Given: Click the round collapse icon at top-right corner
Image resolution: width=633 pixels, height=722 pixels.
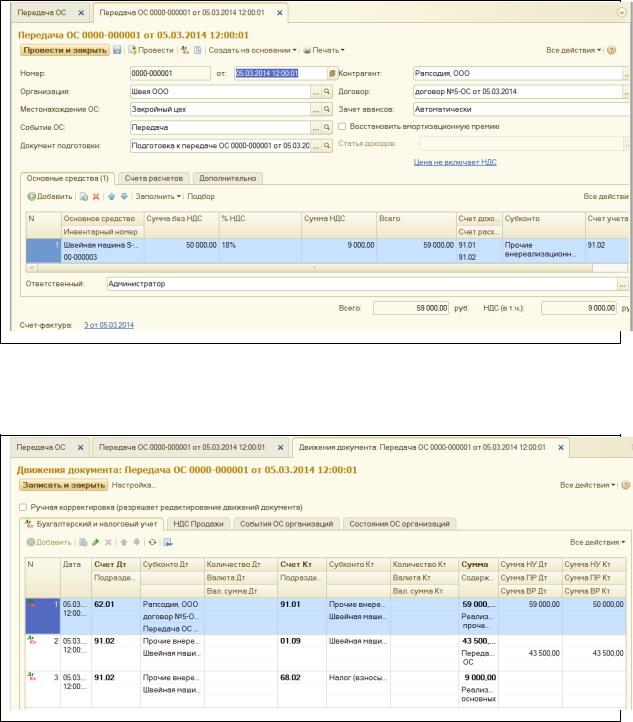Looking at the screenshot, I should (621, 12).
